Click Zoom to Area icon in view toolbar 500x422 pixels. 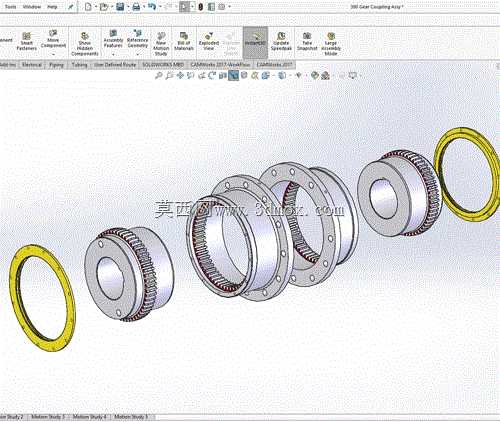(x=169, y=76)
